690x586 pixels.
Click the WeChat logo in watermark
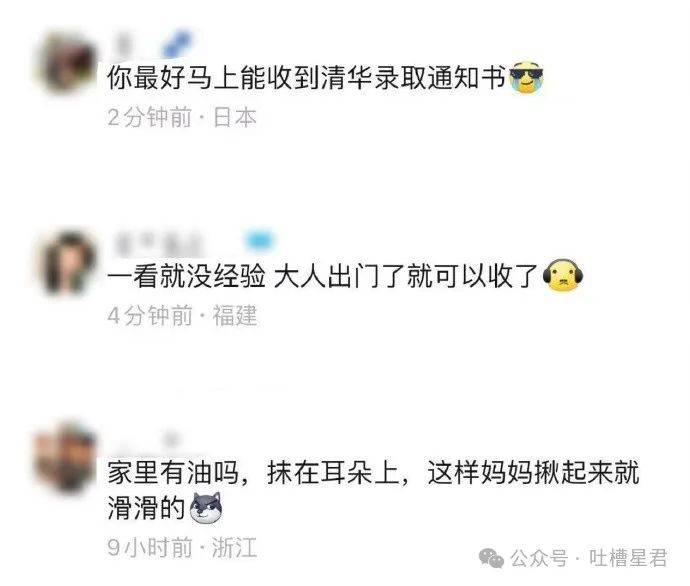[x=491, y=558]
